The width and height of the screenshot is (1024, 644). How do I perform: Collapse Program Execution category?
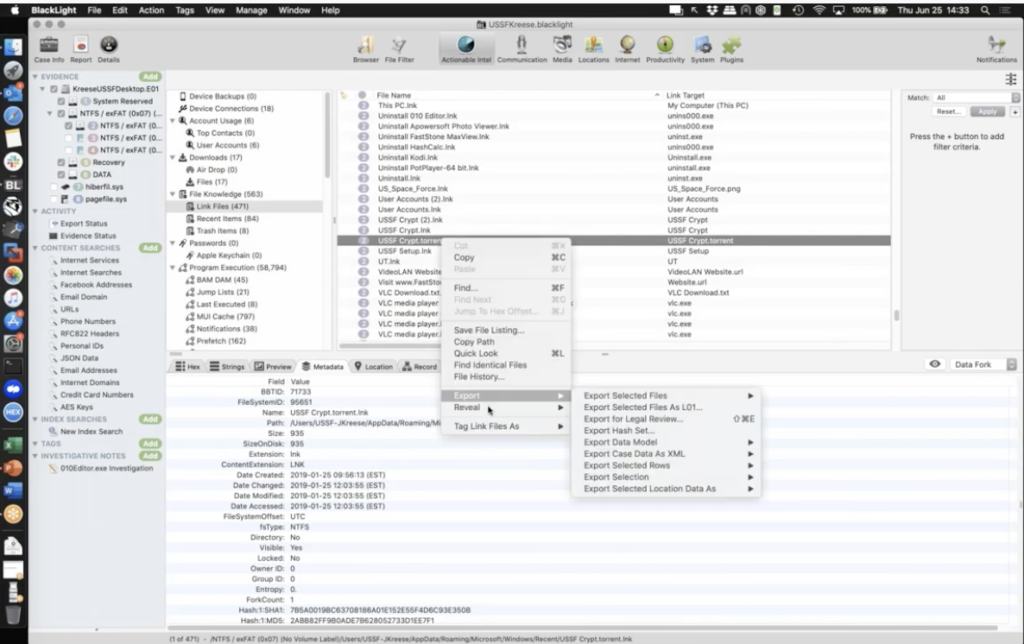173,268
